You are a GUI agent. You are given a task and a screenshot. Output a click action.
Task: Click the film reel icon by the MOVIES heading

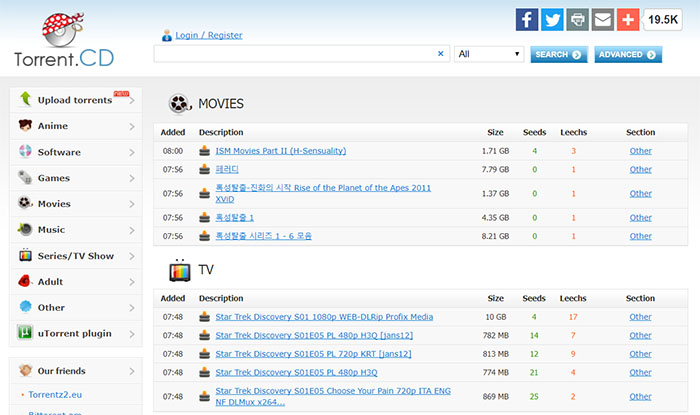(179, 104)
